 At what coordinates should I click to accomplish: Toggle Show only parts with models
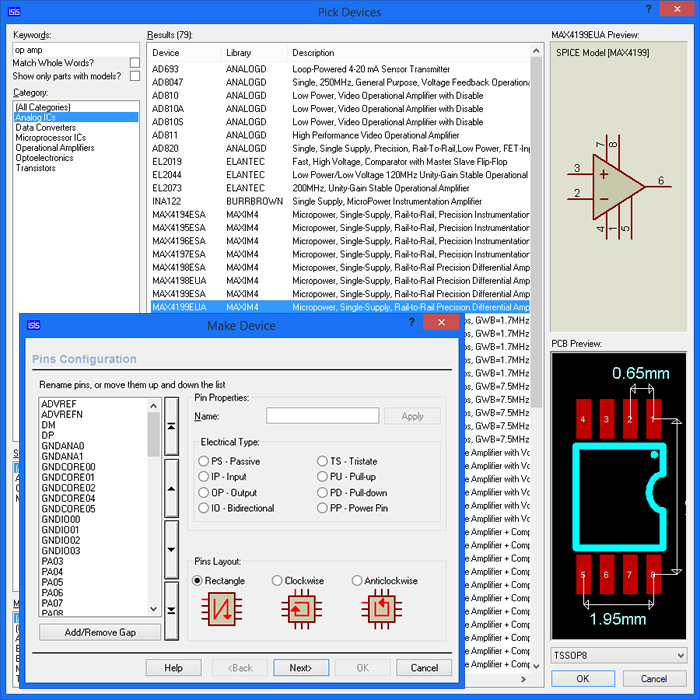point(134,76)
